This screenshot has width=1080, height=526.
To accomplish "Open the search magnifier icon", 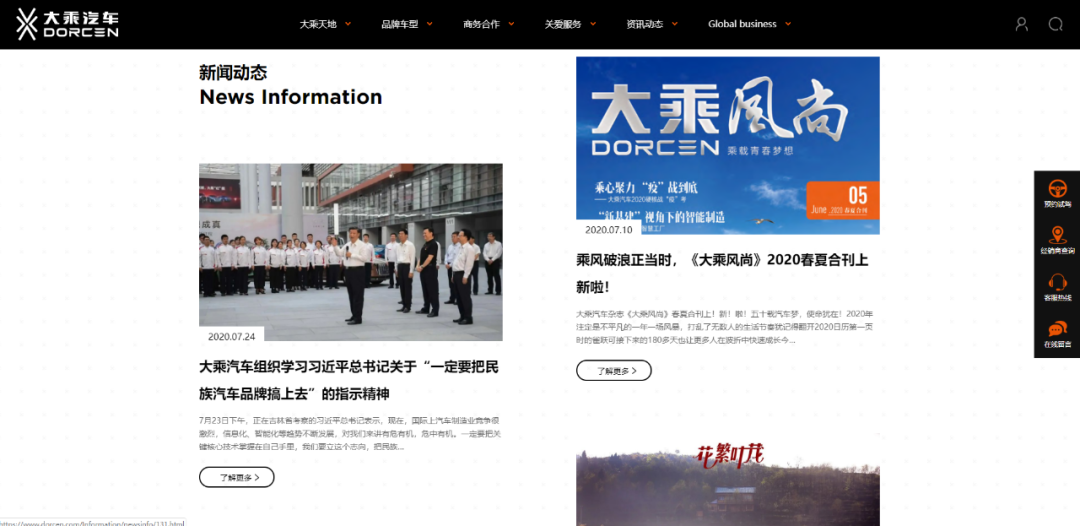I will 1055,24.
